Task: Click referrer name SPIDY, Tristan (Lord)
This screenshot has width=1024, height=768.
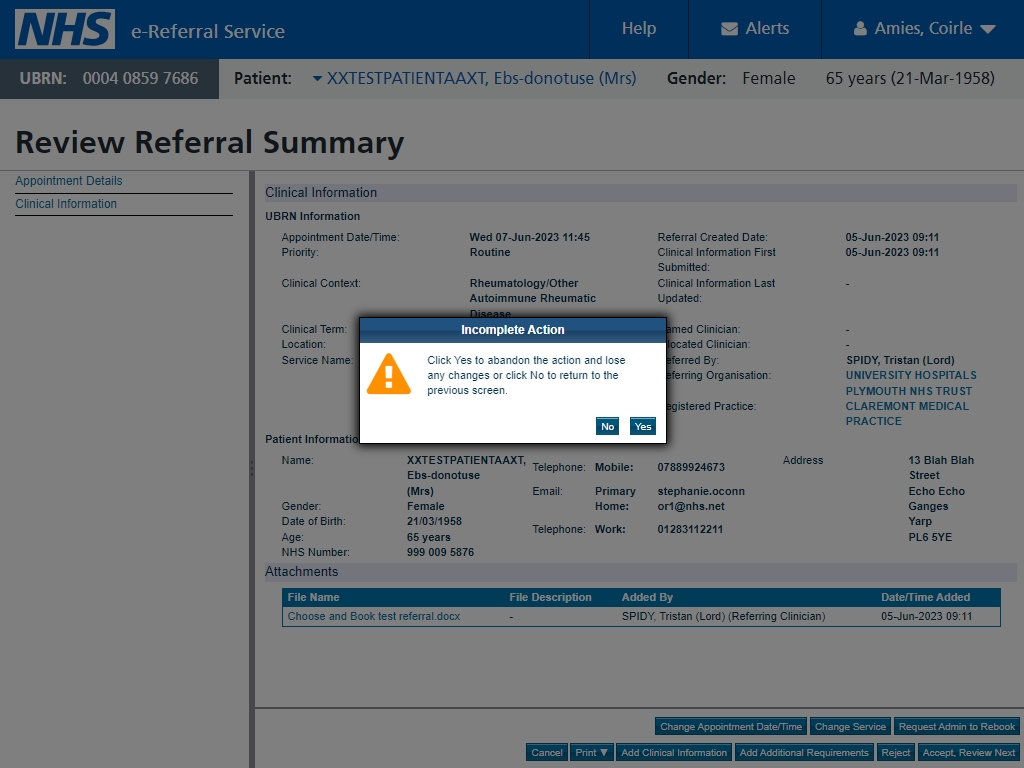Action: (x=900, y=360)
